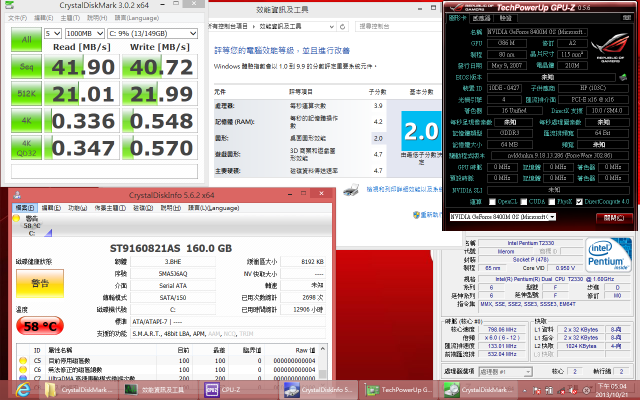Screen dimensions: 640x400
Task: Click the CrystalDiskMark comment text field
Action: coord(104,171)
